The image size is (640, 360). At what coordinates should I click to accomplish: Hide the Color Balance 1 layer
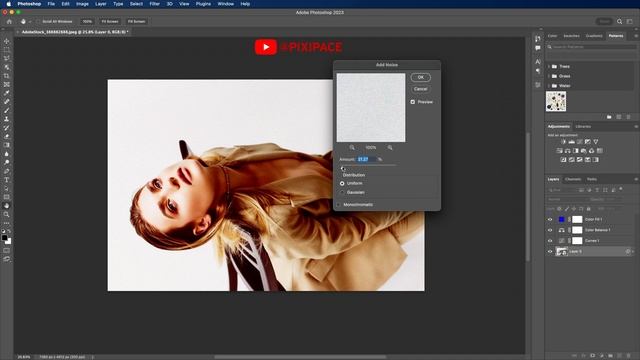pos(550,230)
